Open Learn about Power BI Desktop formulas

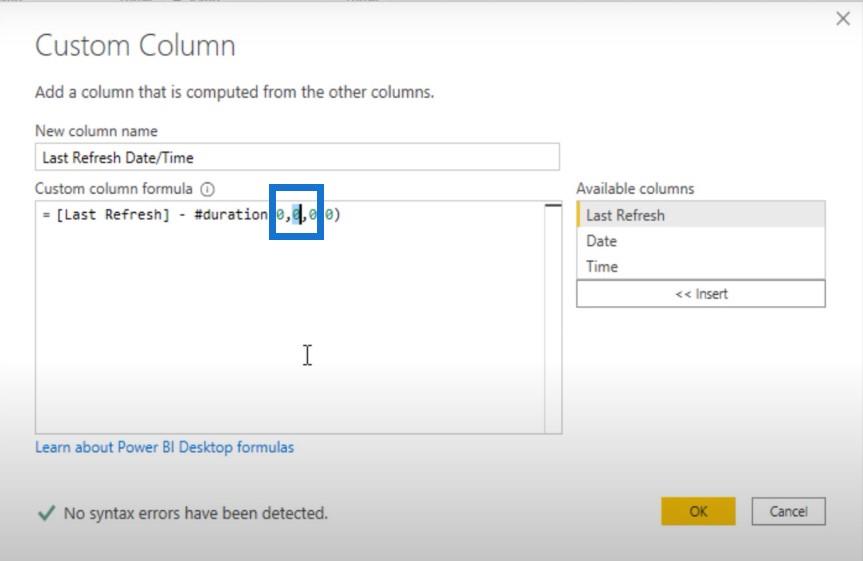point(165,447)
